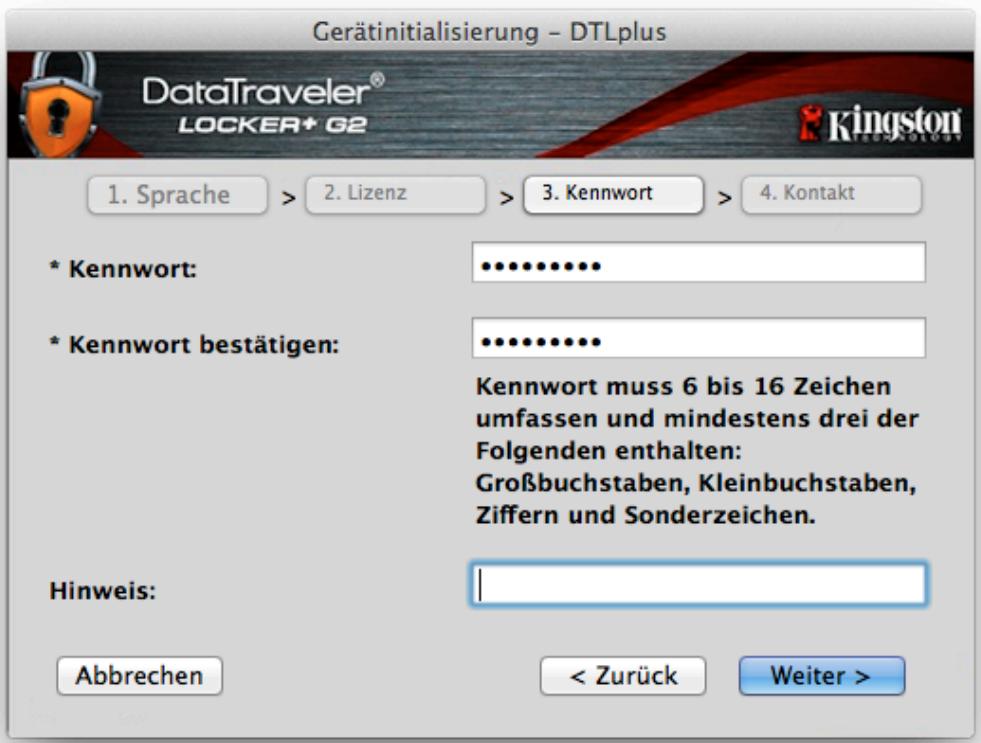Select the 2. Lizenz step tab
The height and width of the screenshot is (743, 981).
395,195
